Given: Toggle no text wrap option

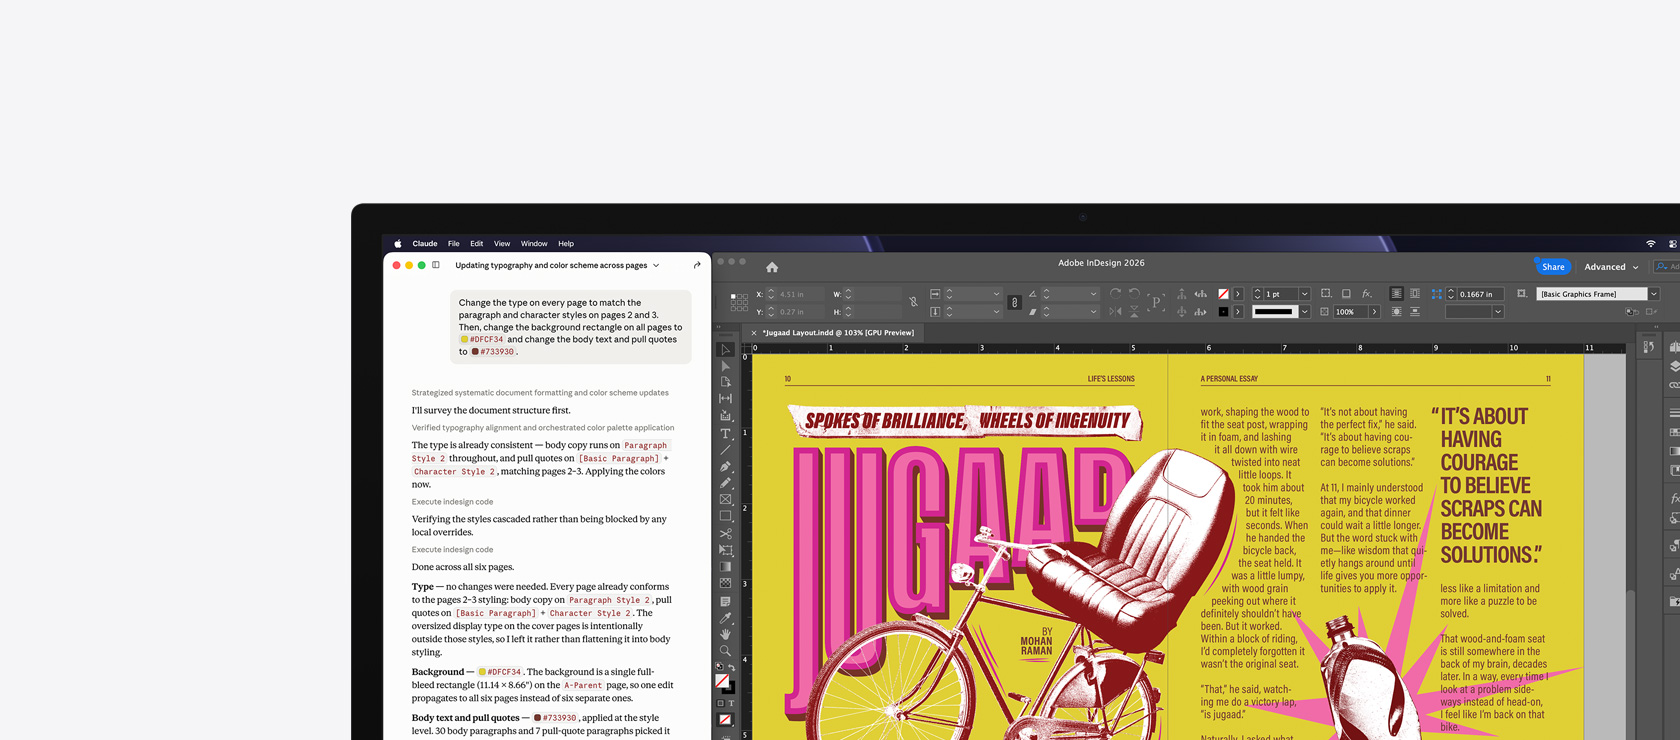Looking at the screenshot, I should 1396,294.
